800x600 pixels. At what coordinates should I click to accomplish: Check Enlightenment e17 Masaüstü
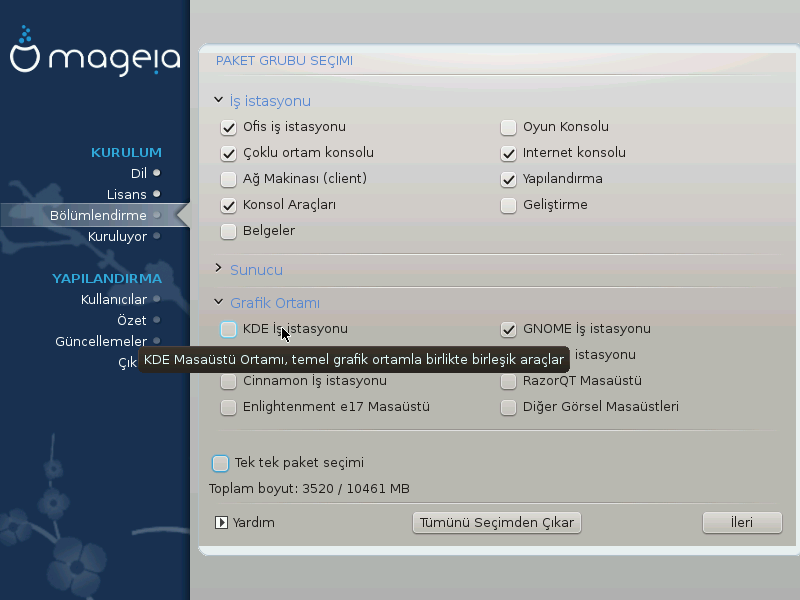(228, 407)
